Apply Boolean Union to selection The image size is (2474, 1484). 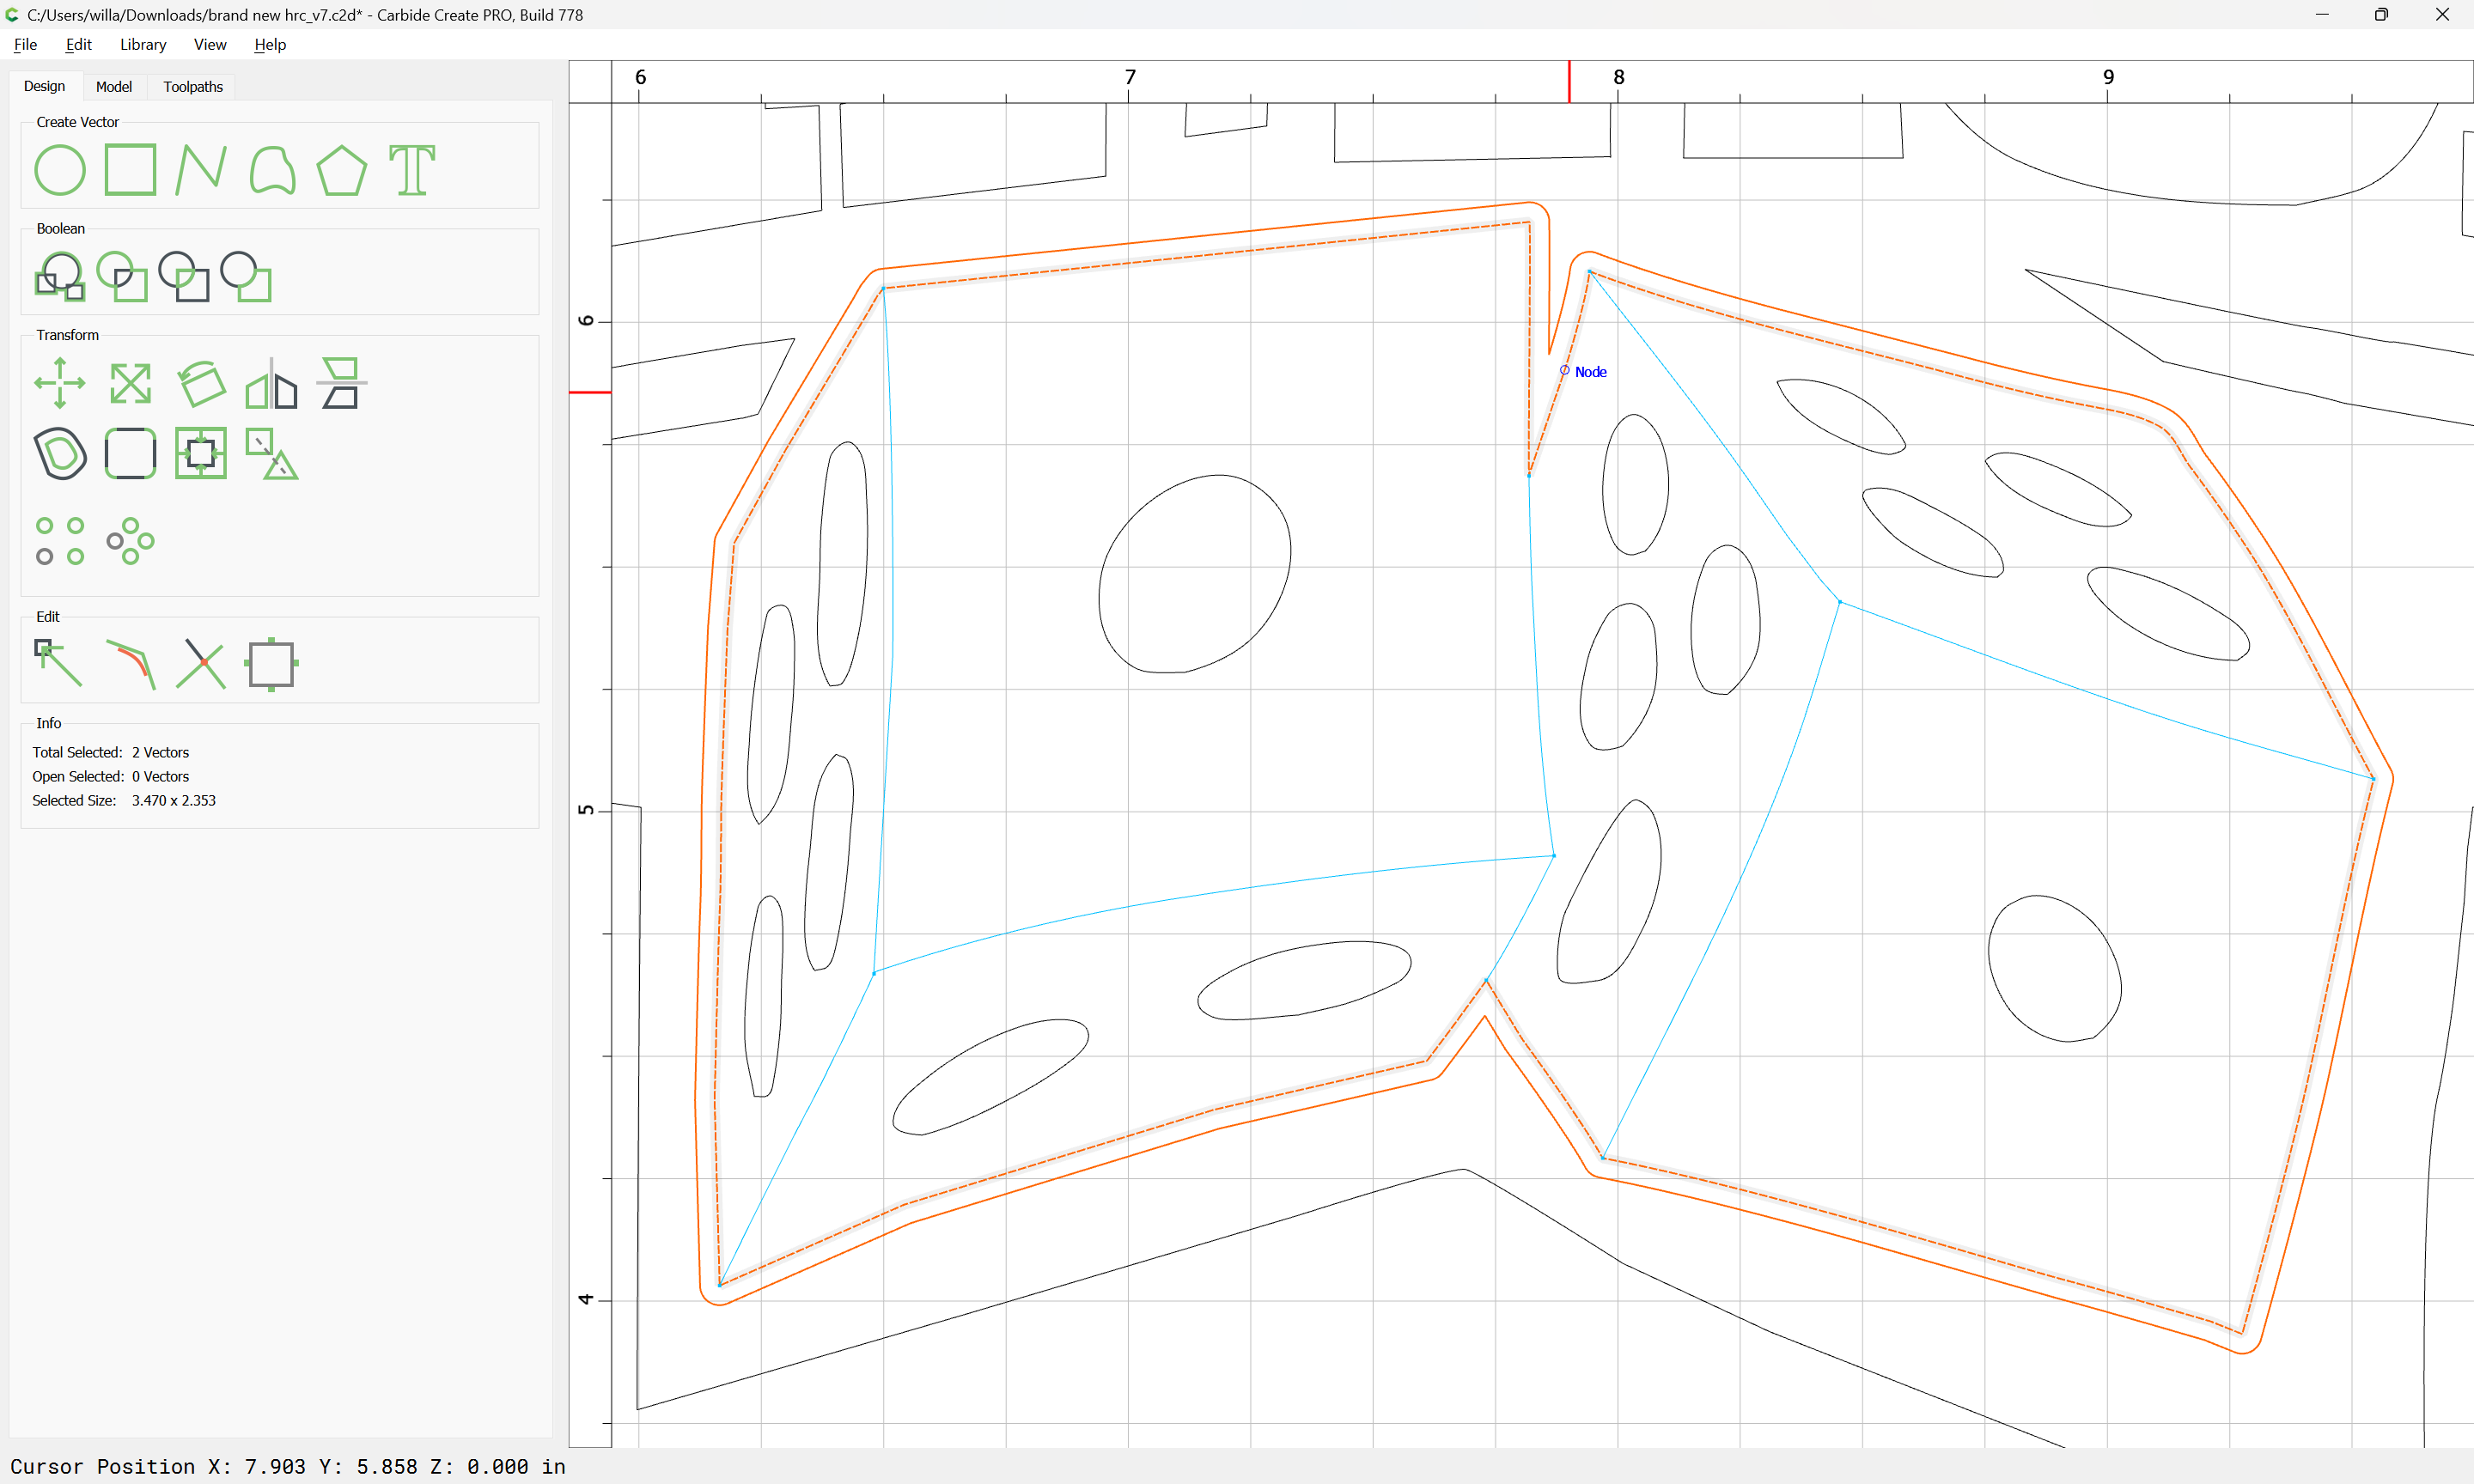(60, 277)
